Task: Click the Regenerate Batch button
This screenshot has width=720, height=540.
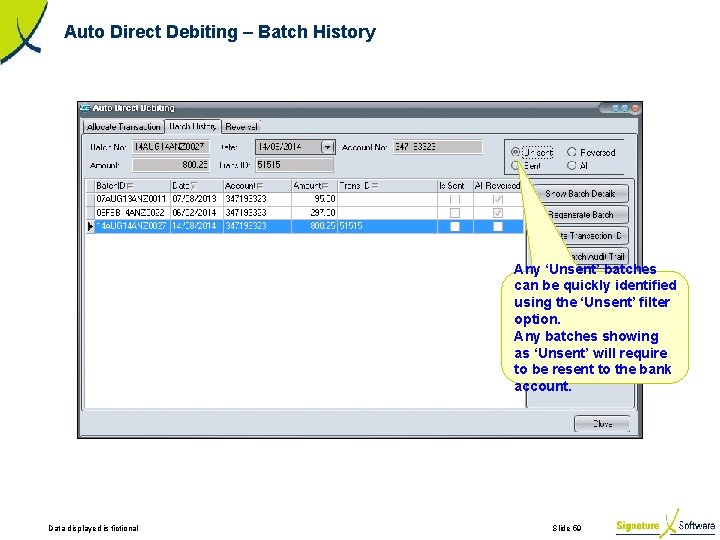Action: [580, 215]
